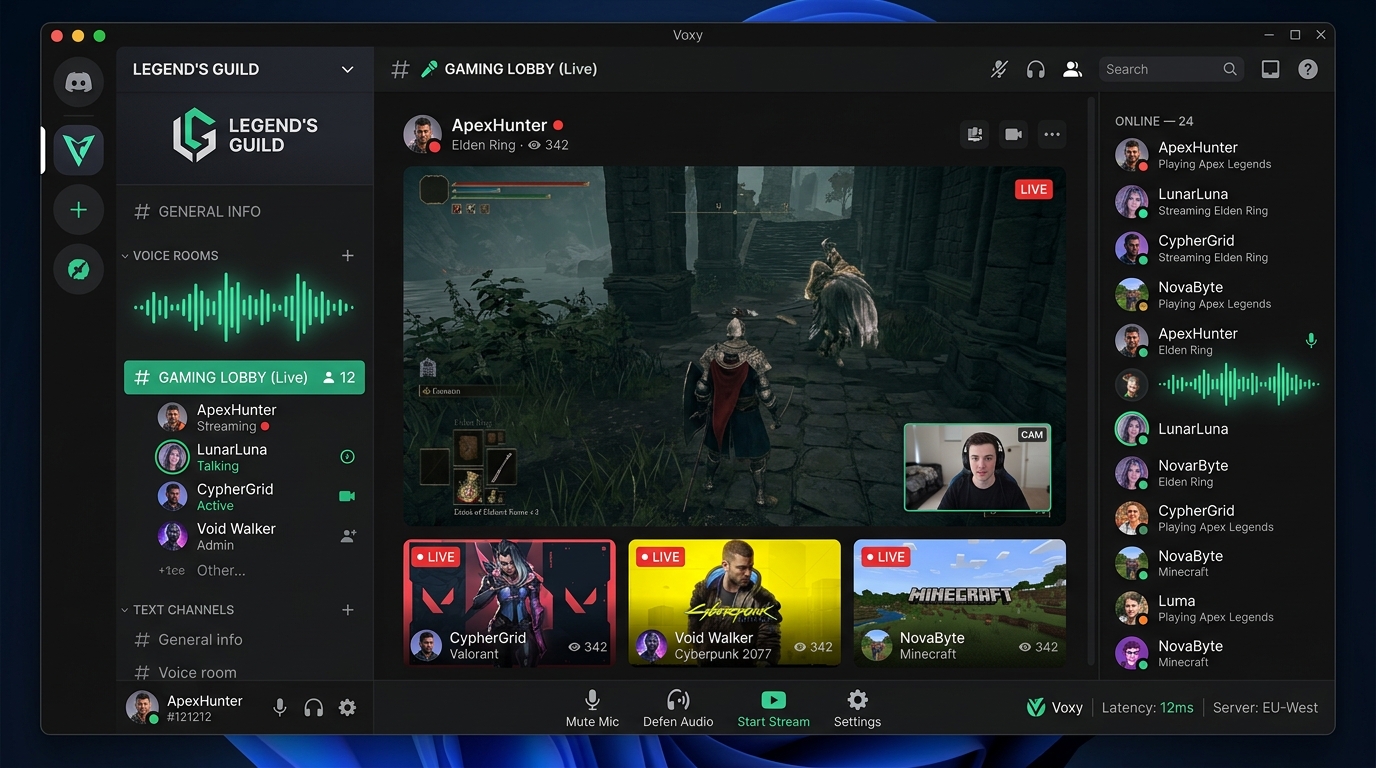Toggle the slashed microphone in the channel header
Screen dimensions: 1376x768
[999, 69]
